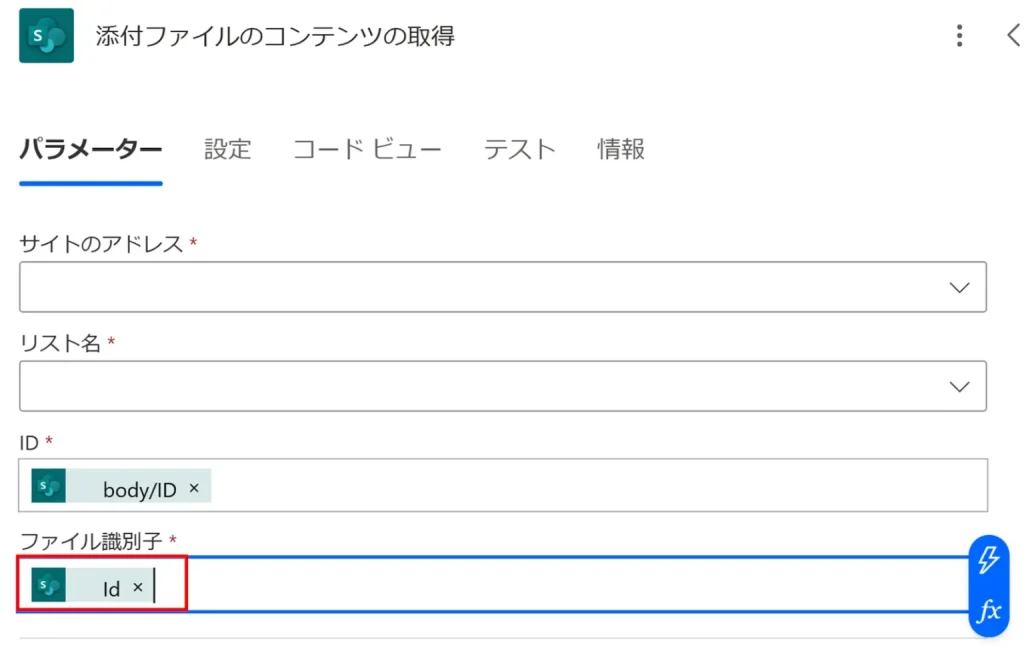The image size is (1024, 647).
Task: Switch to the コード ビュー tab
Action: click(x=367, y=150)
